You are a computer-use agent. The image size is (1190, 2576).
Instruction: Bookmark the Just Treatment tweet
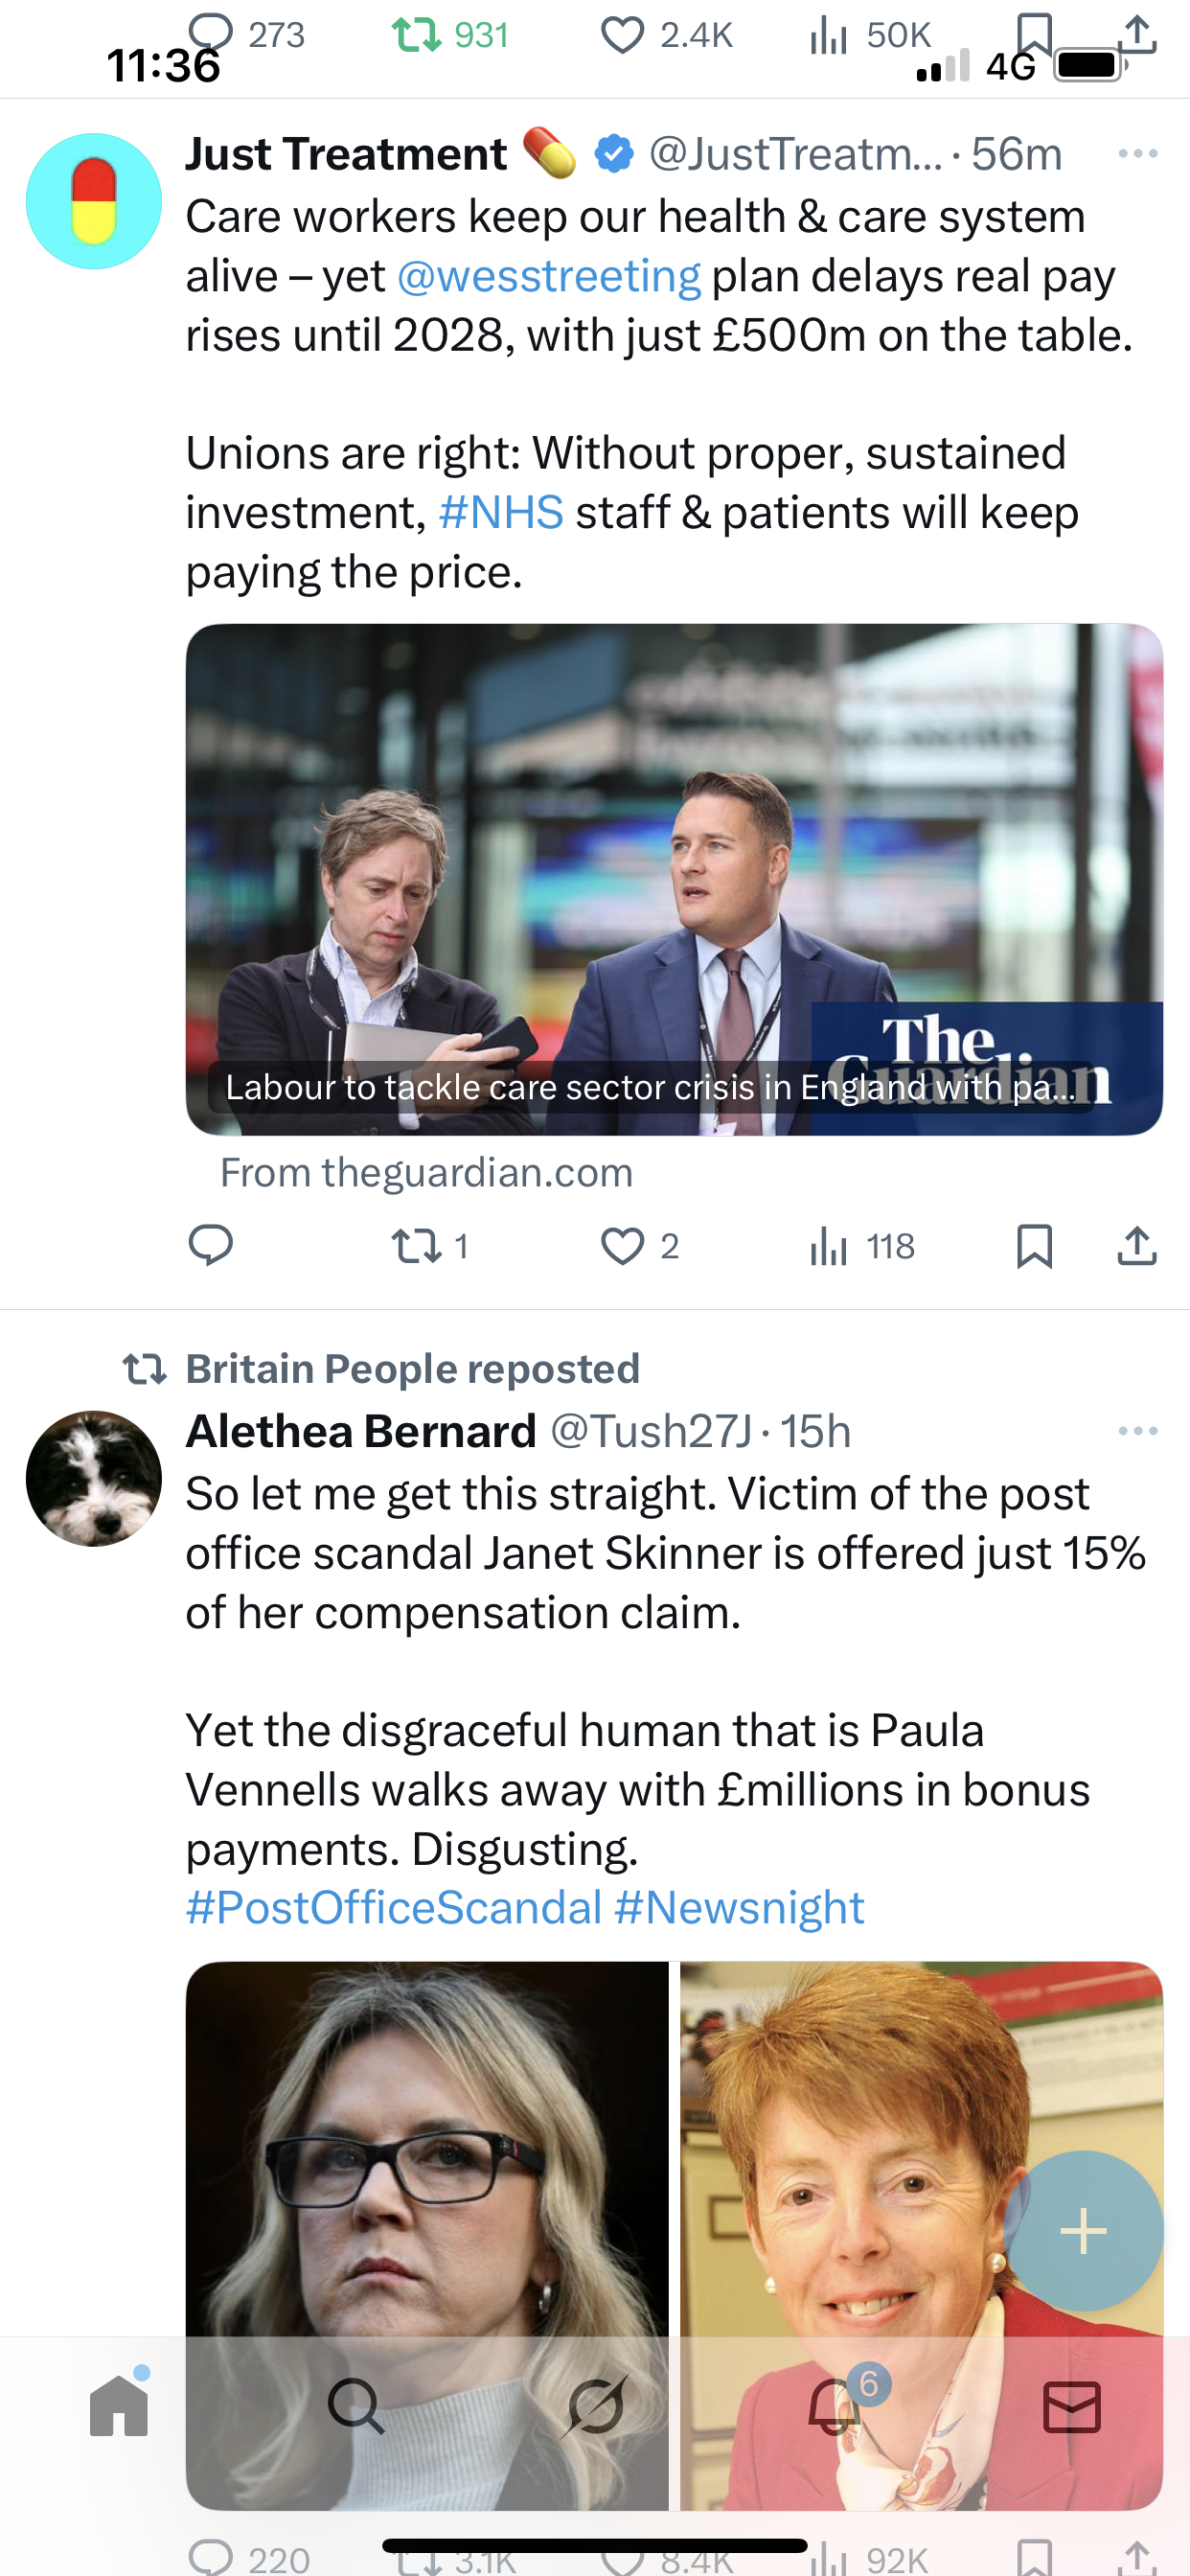(x=1034, y=1246)
